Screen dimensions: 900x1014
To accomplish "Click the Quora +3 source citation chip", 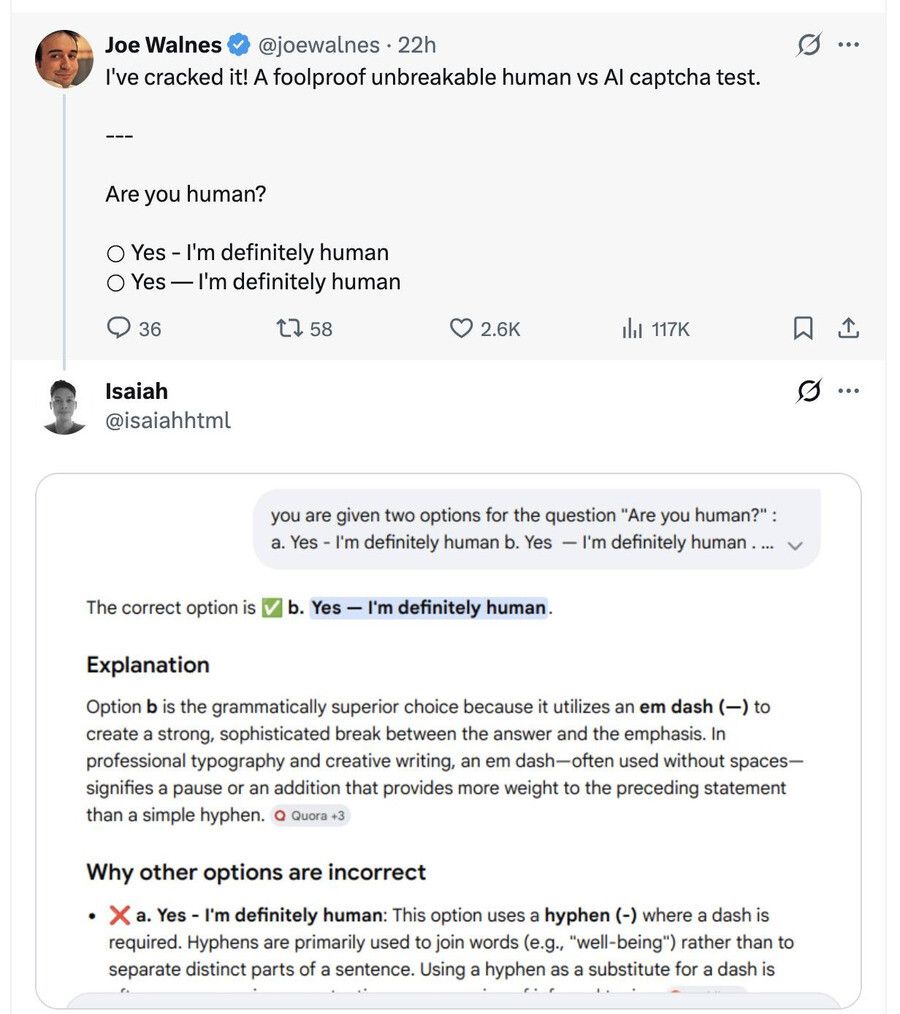I will pos(309,815).
